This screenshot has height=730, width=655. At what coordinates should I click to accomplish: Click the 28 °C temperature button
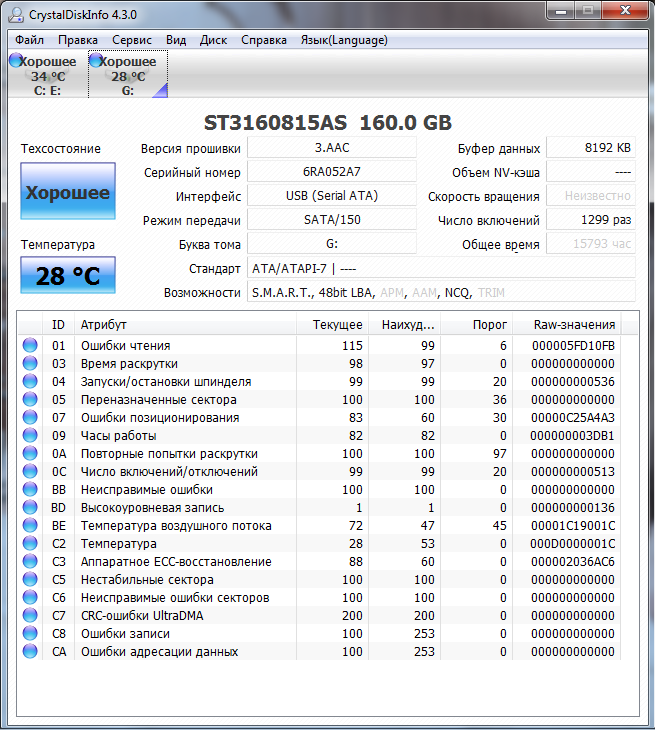[68, 275]
